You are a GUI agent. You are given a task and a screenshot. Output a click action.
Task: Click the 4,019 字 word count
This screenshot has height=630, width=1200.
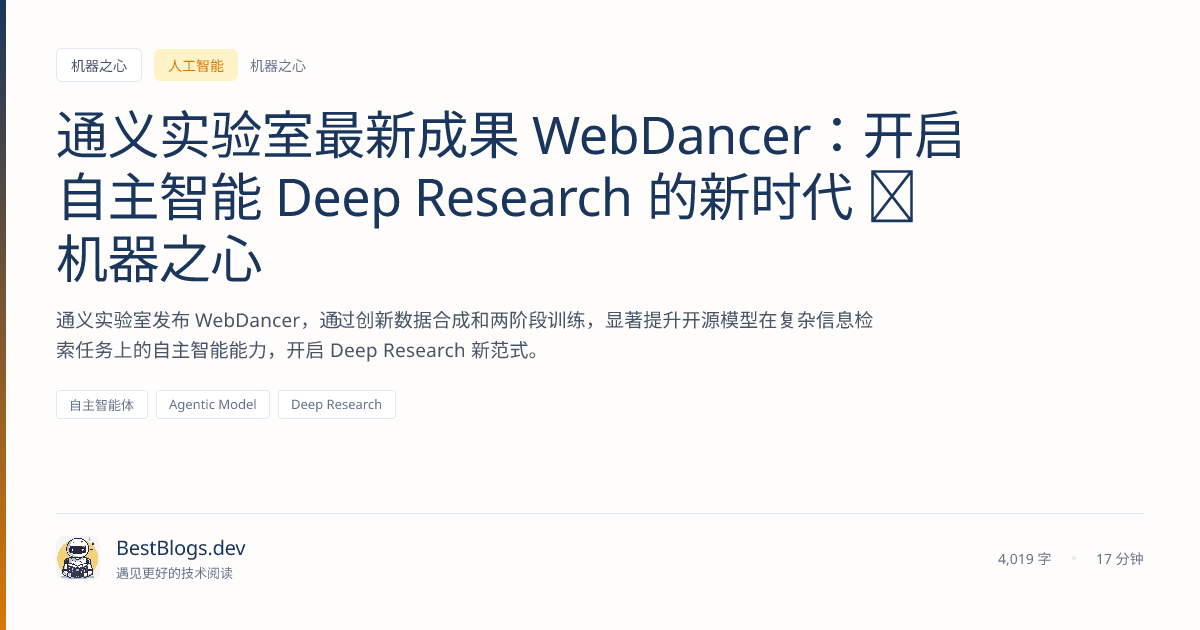click(1024, 559)
